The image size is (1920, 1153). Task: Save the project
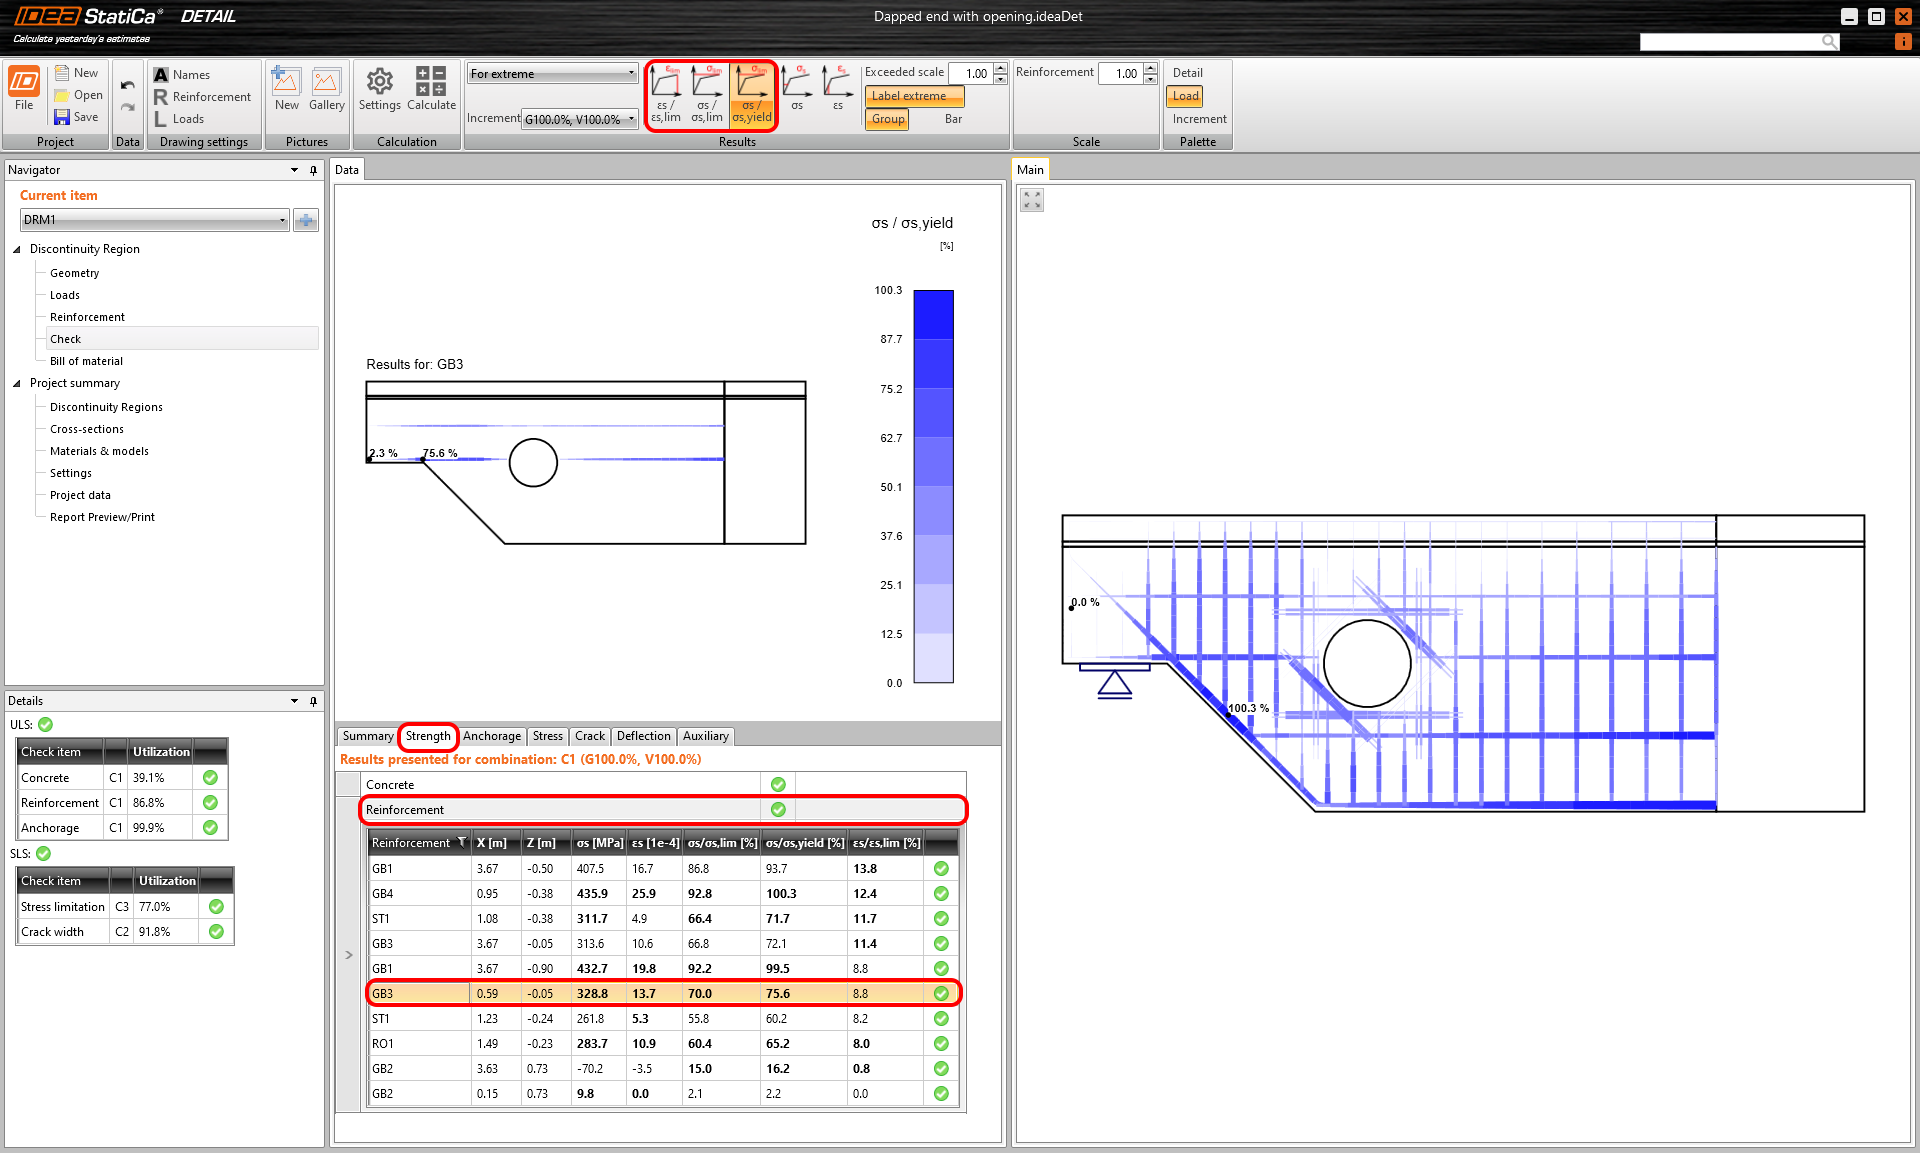76,117
